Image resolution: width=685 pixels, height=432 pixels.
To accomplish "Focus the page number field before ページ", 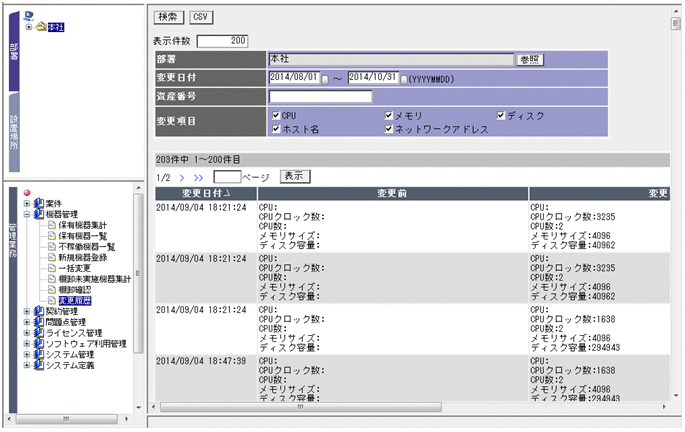I will (227, 177).
